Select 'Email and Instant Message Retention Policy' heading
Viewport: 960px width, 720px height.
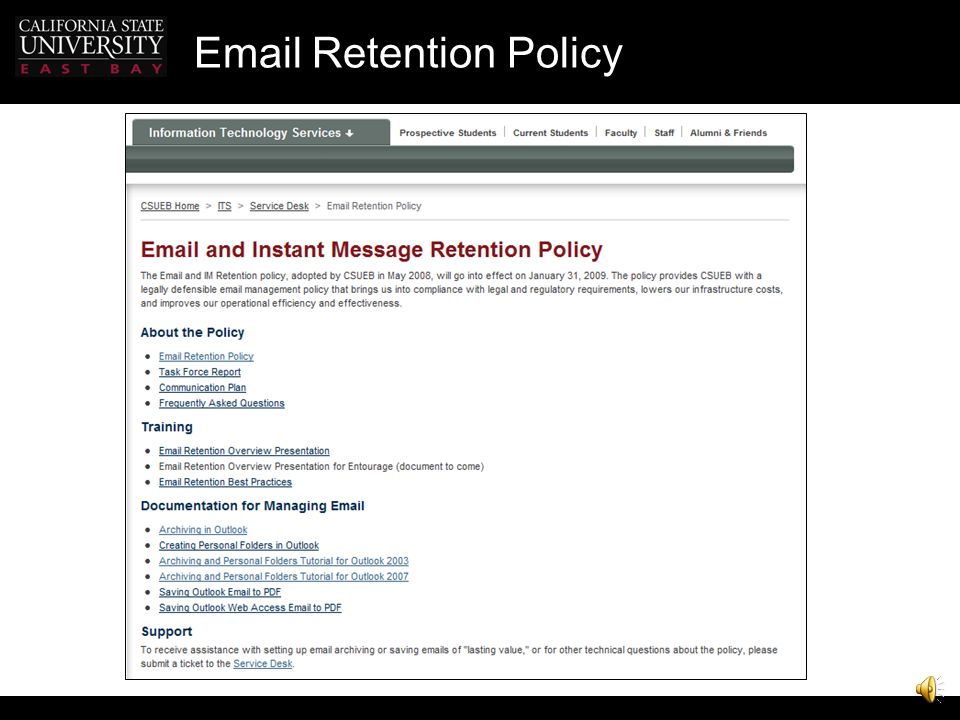point(372,250)
